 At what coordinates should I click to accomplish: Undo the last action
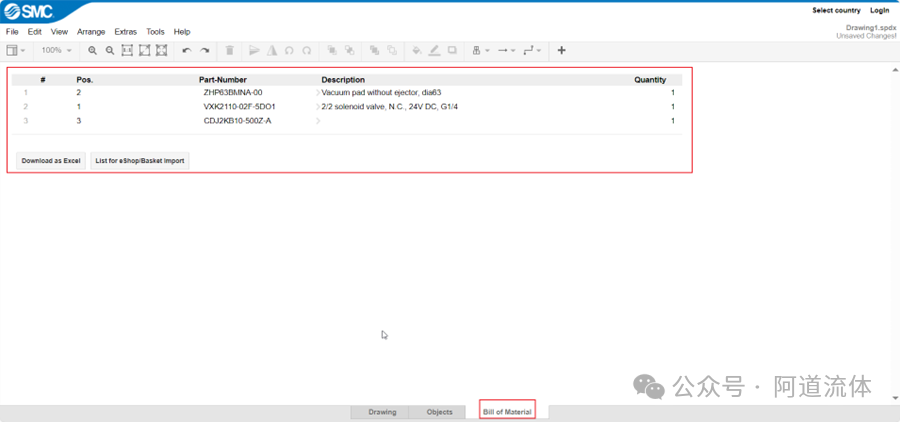click(187, 51)
